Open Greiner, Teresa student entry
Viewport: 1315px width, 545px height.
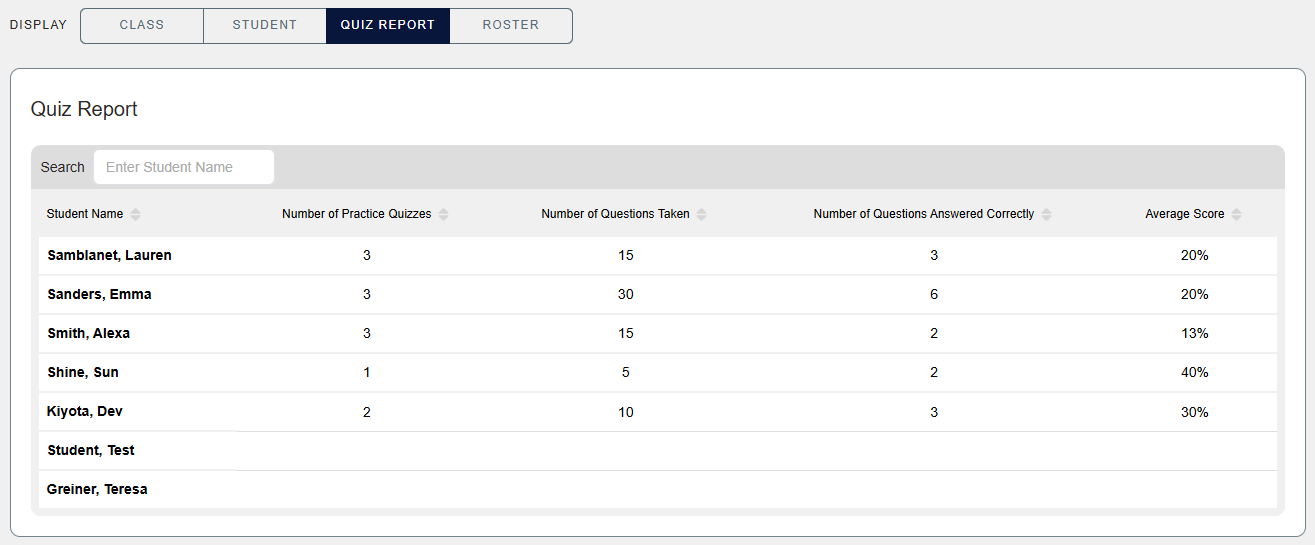(97, 489)
